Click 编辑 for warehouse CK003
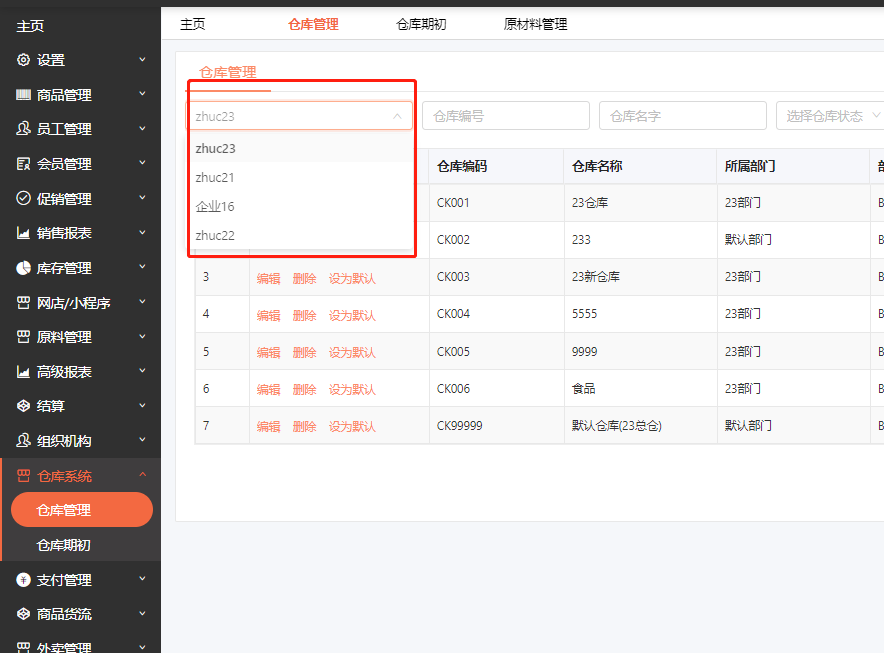The image size is (884, 653). 268,278
